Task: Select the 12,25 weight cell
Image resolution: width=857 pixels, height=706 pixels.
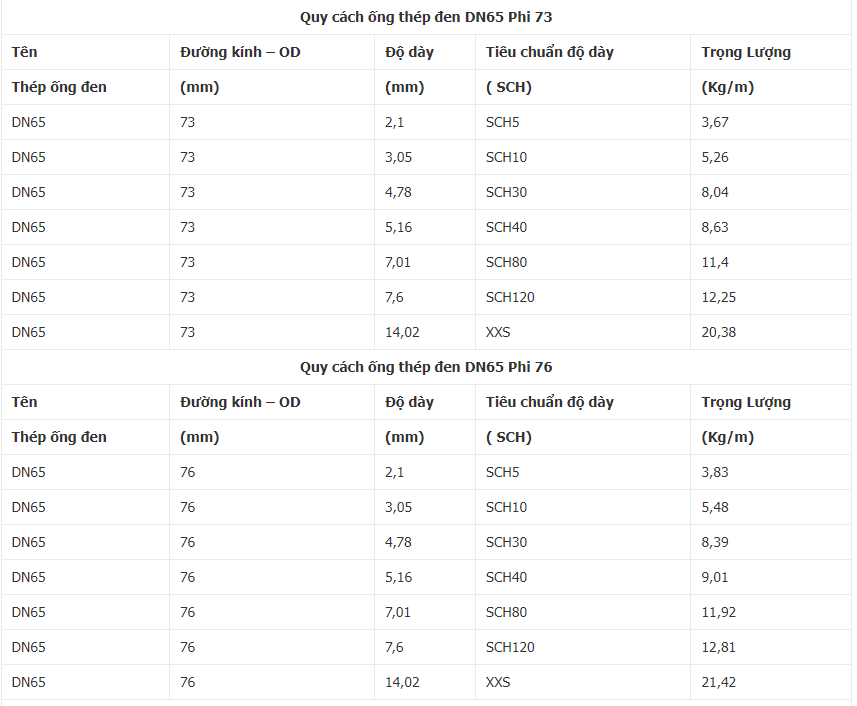Action: tap(718, 297)
